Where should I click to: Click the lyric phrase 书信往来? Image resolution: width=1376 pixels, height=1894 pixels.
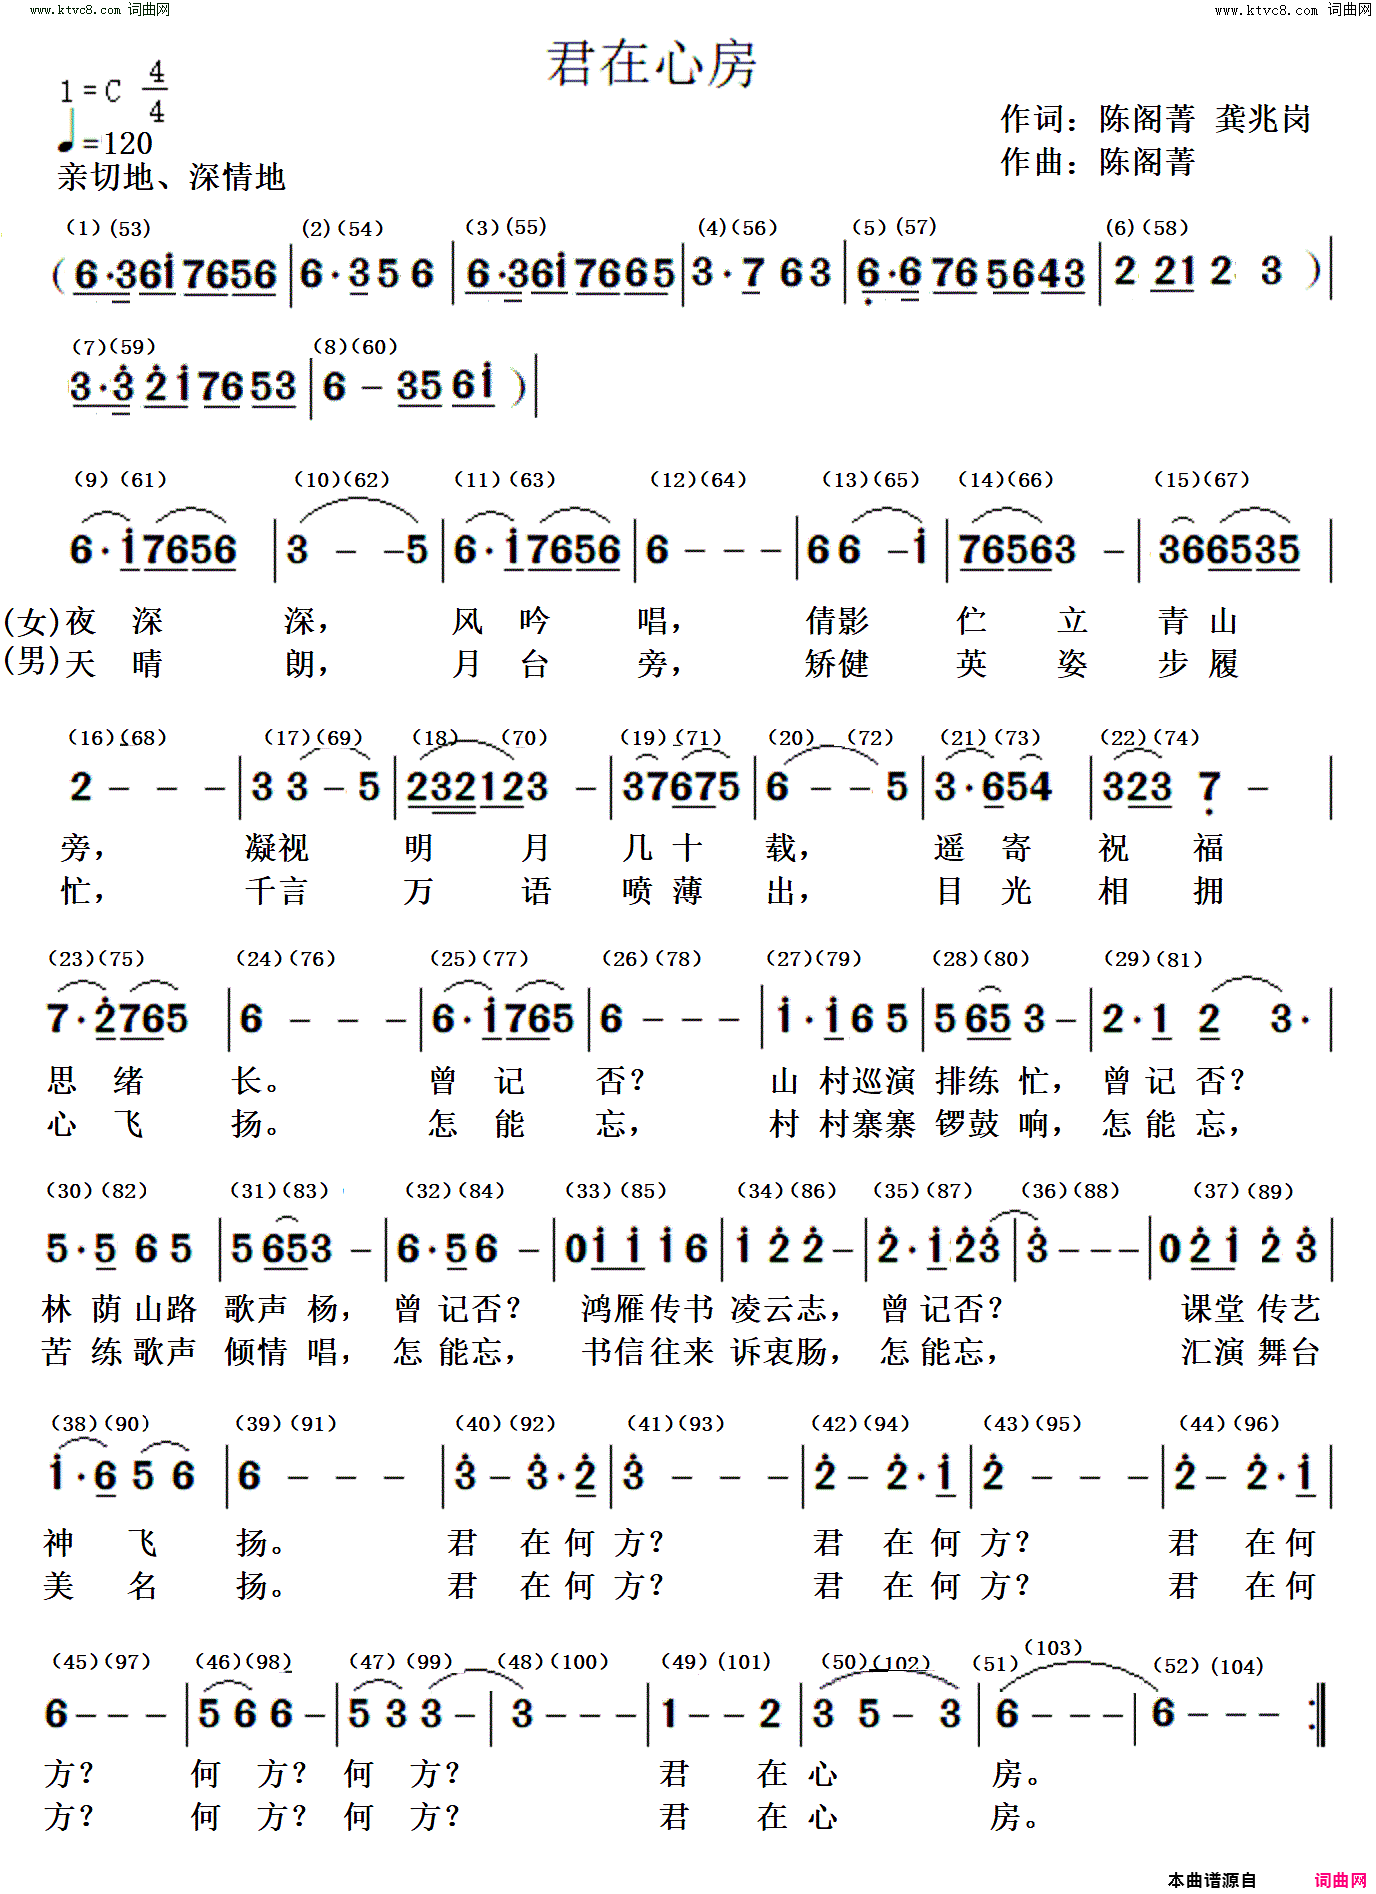coord(648,1351)
